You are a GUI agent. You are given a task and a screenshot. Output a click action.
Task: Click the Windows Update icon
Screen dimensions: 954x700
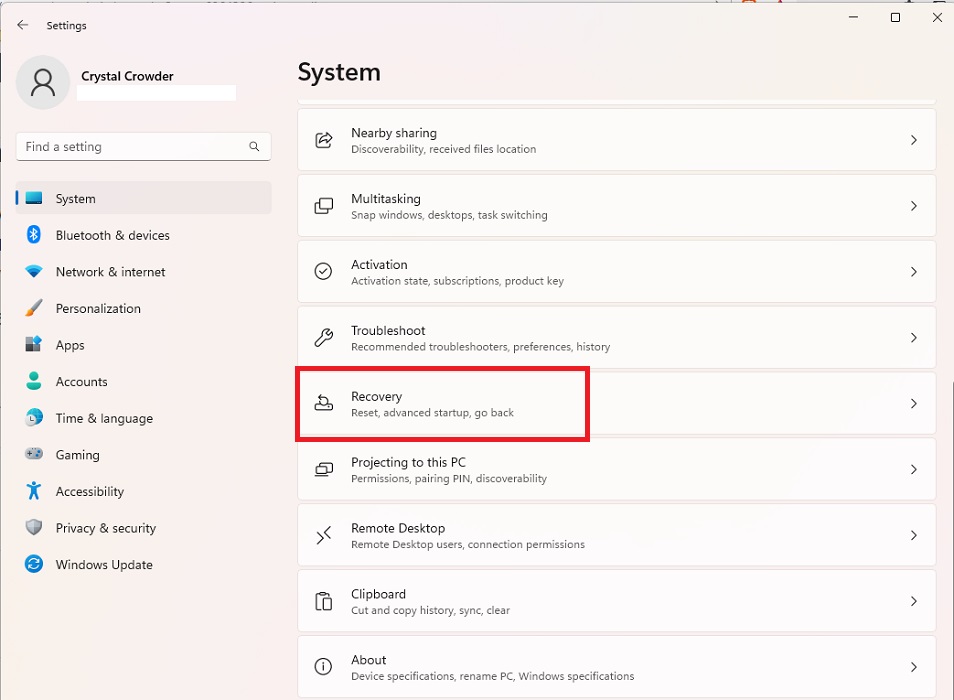coord(35,564)
